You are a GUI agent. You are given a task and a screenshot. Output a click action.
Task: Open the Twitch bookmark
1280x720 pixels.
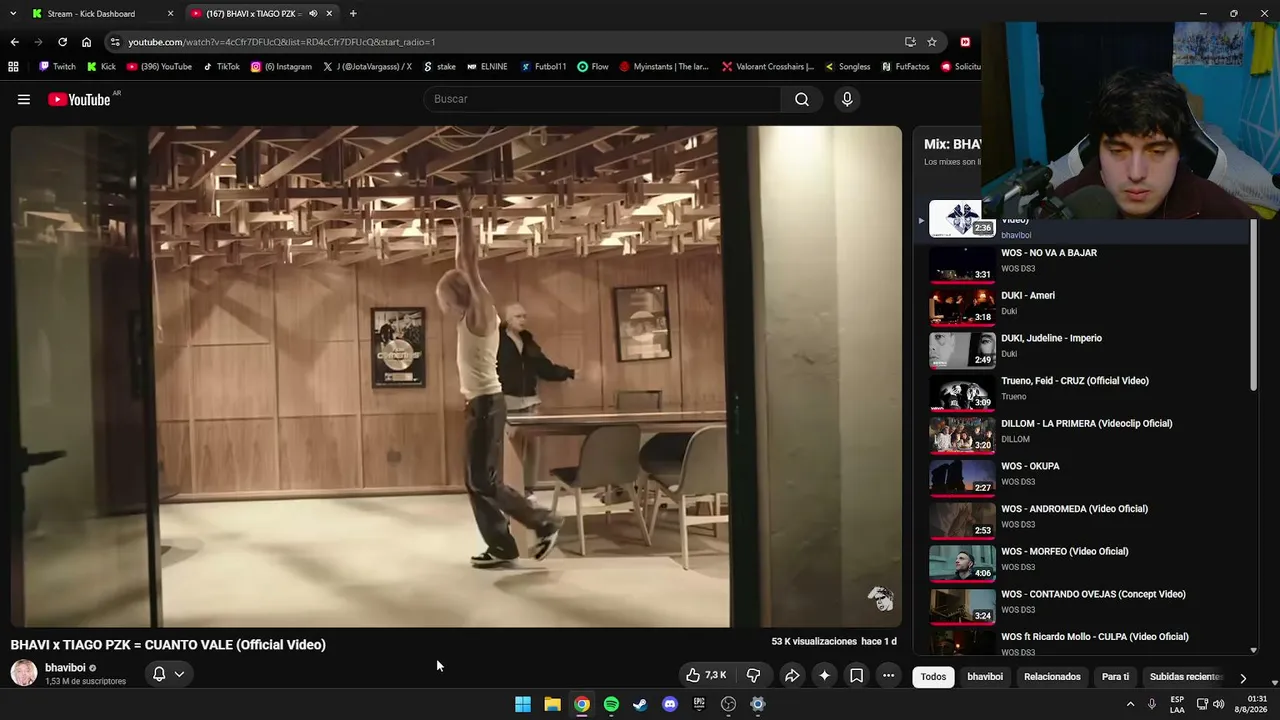pyautogui.click(x=57, y=67)
